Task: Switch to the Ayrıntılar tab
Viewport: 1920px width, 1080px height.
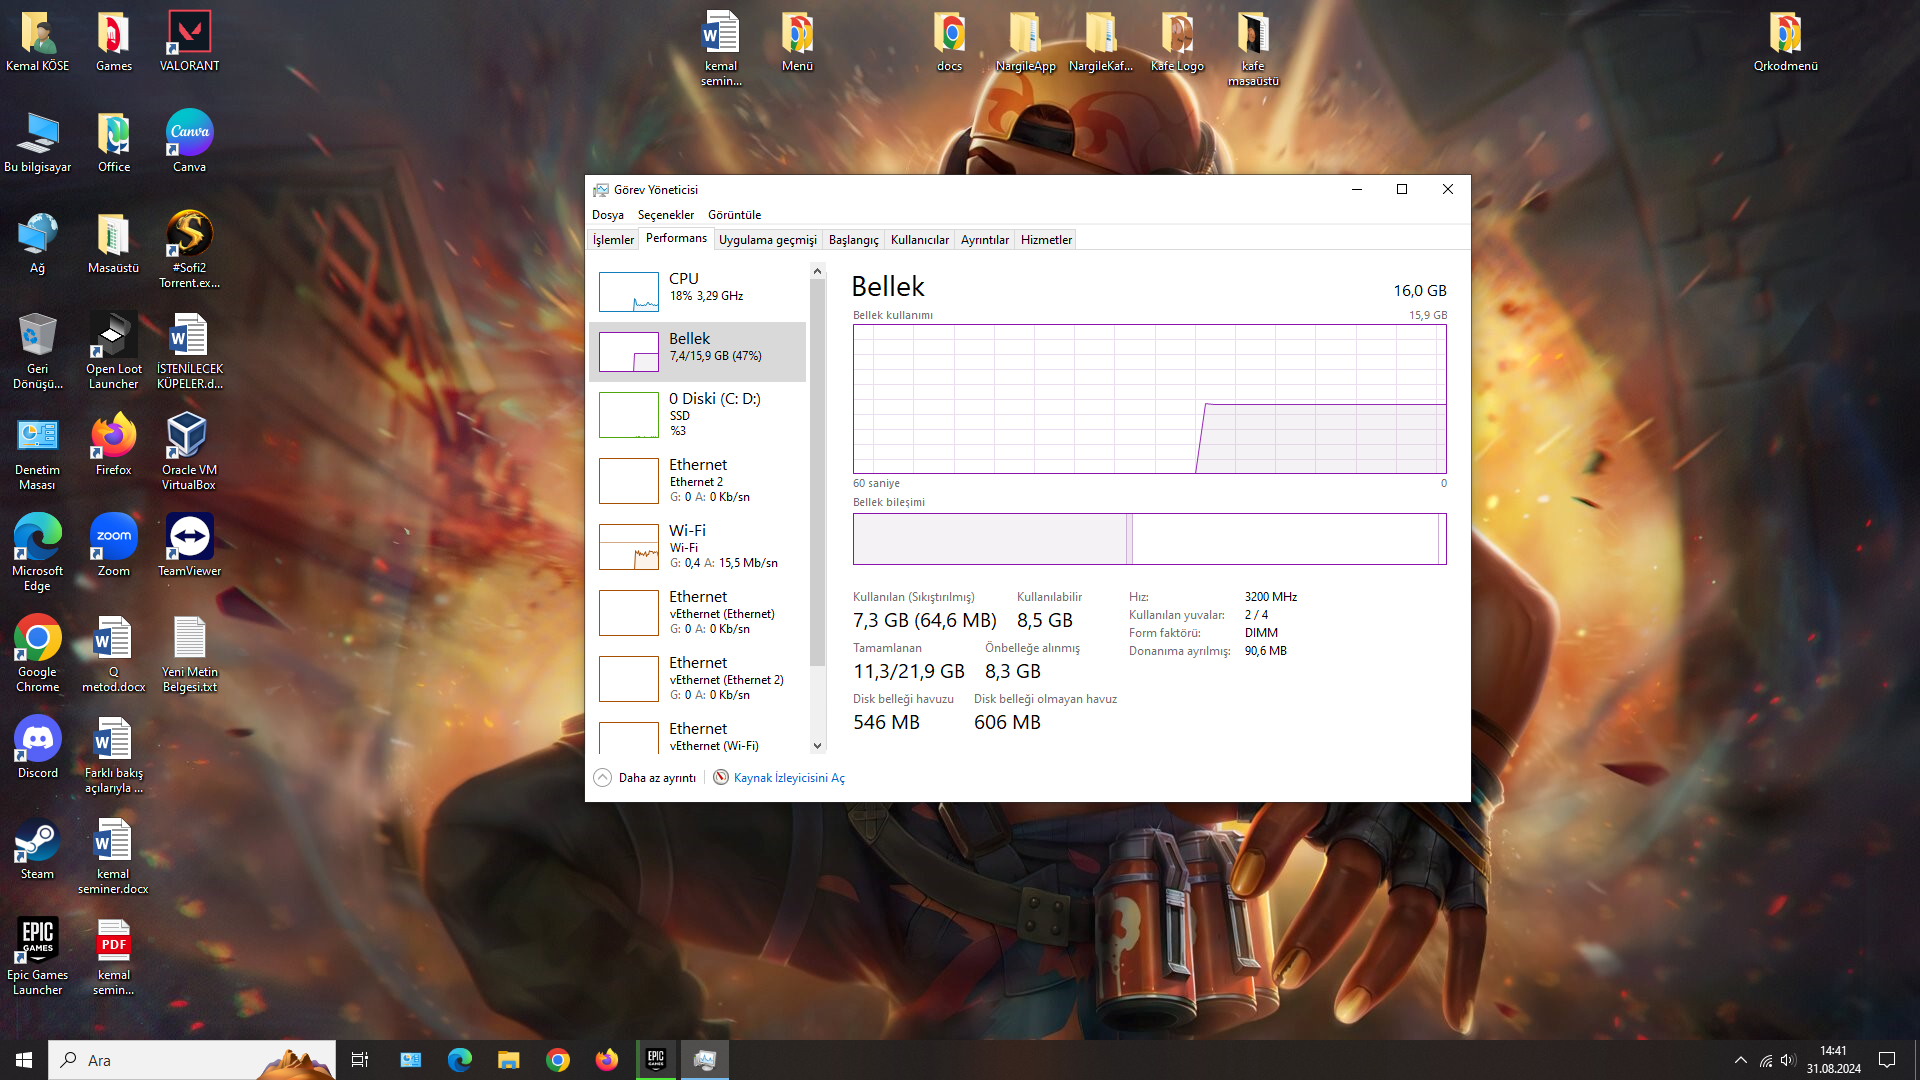Action: tap(984, 240)
